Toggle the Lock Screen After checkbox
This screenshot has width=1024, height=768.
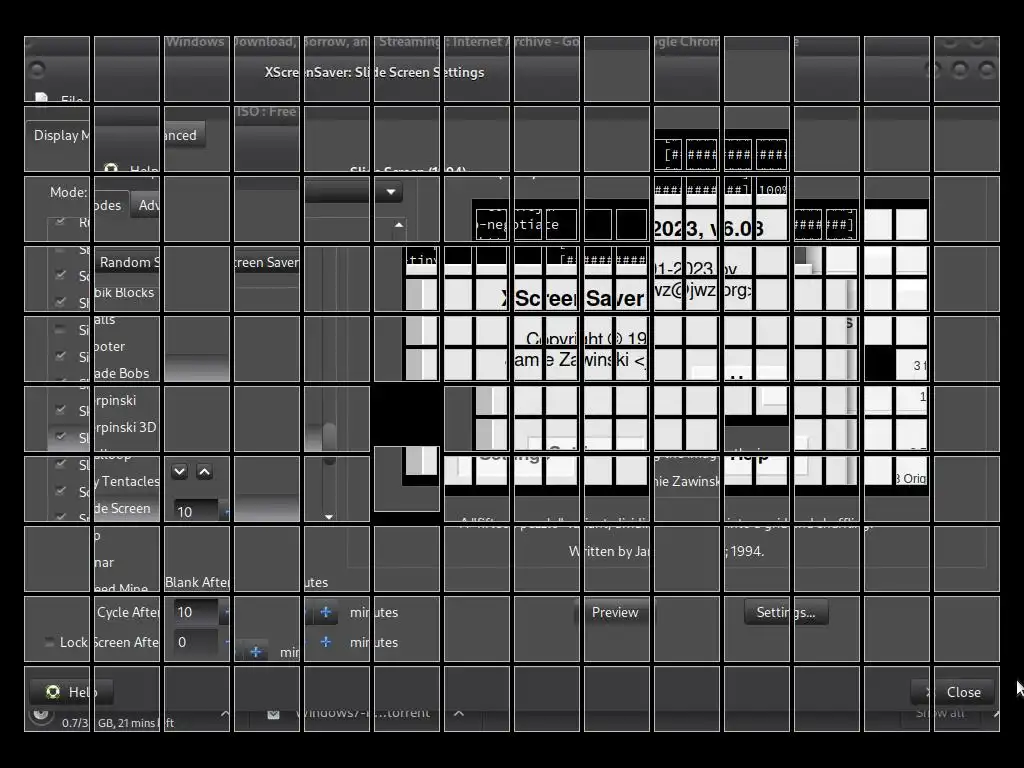tap(49, 642)
